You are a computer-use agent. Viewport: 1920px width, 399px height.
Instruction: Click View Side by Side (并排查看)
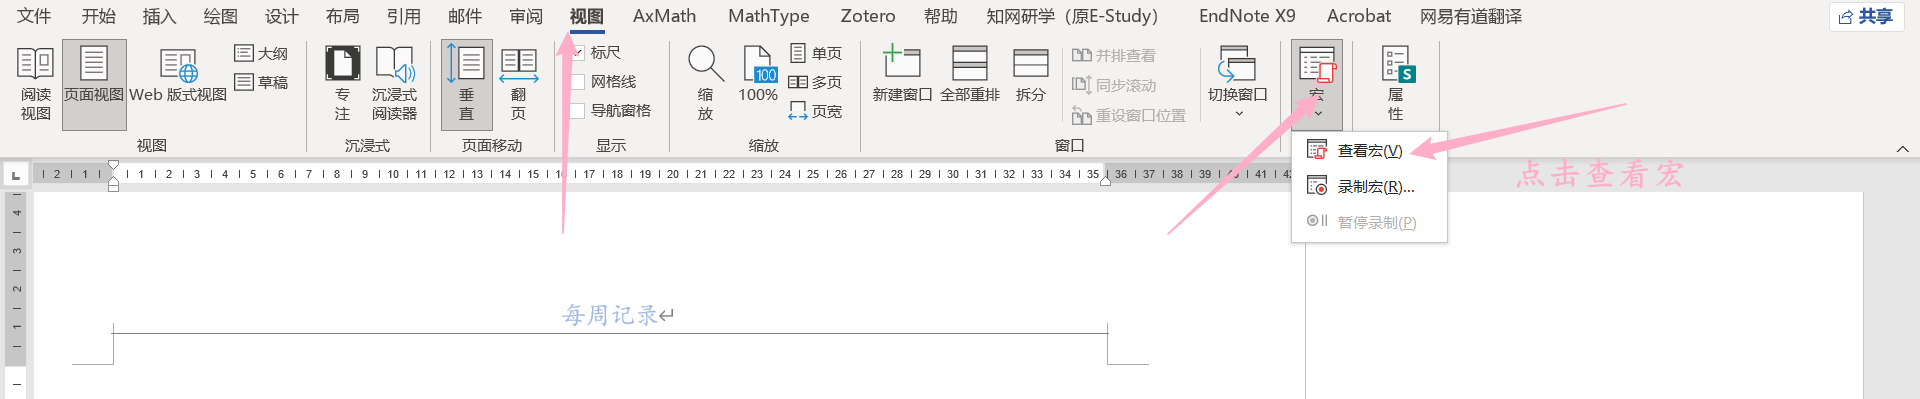(x=1113, y=56)
